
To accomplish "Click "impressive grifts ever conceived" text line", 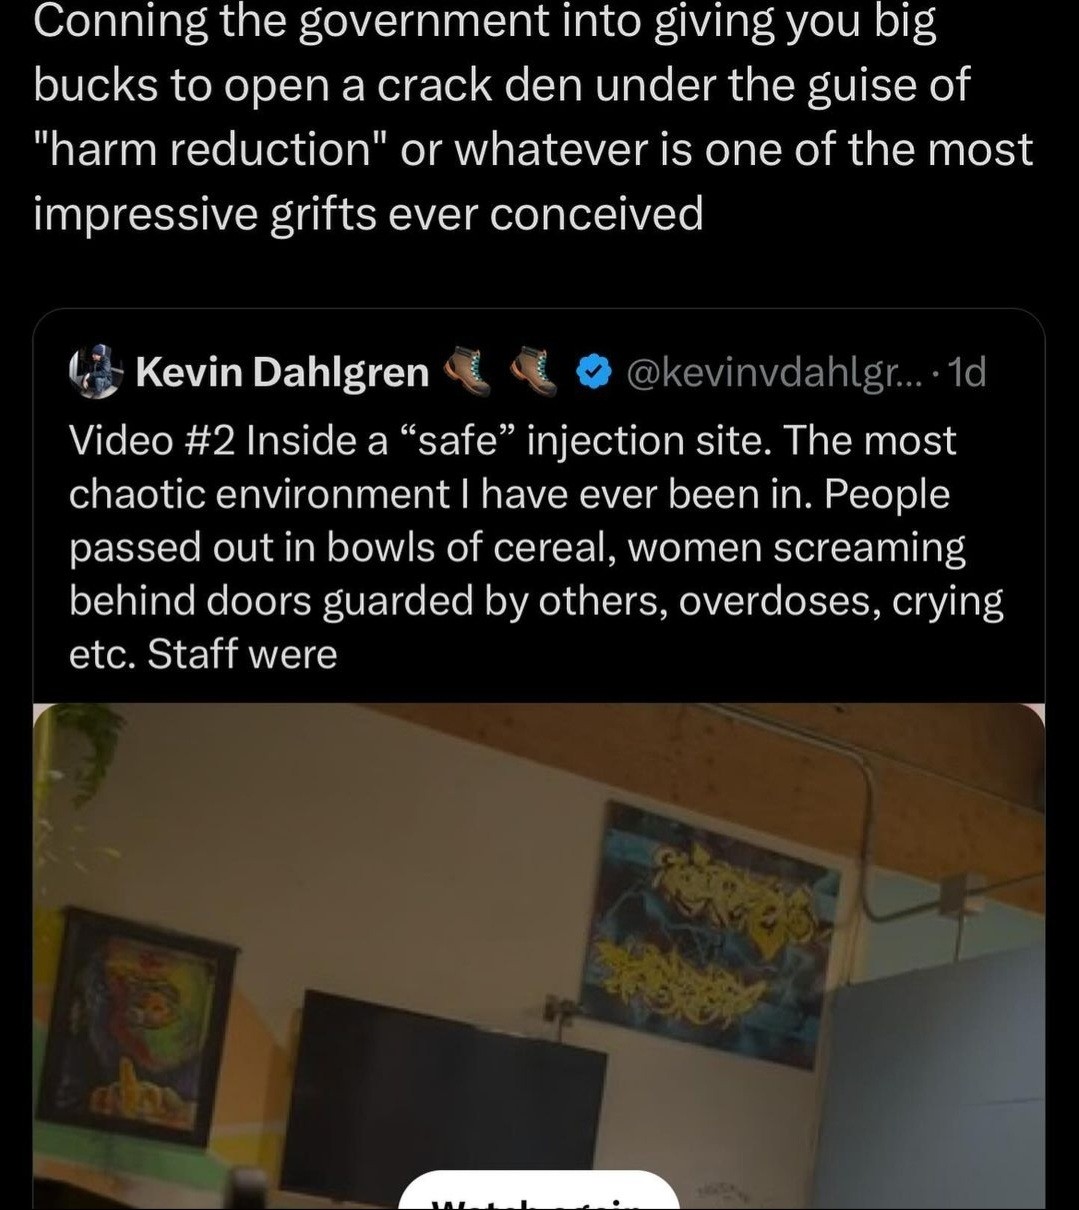I will tap(368, 212).
